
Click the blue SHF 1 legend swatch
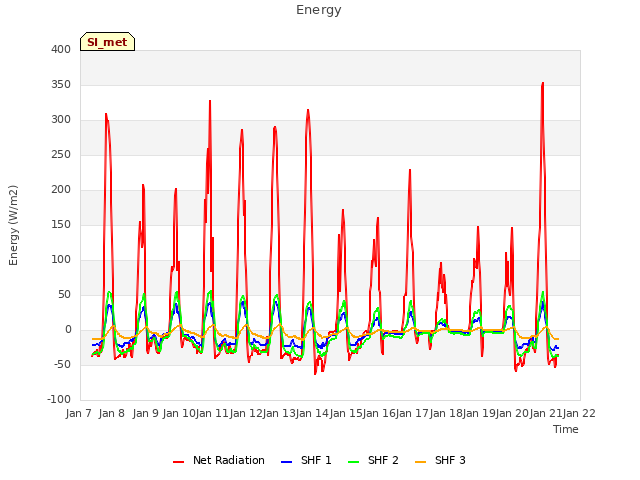pyautogui.click(x=287, y=462)
